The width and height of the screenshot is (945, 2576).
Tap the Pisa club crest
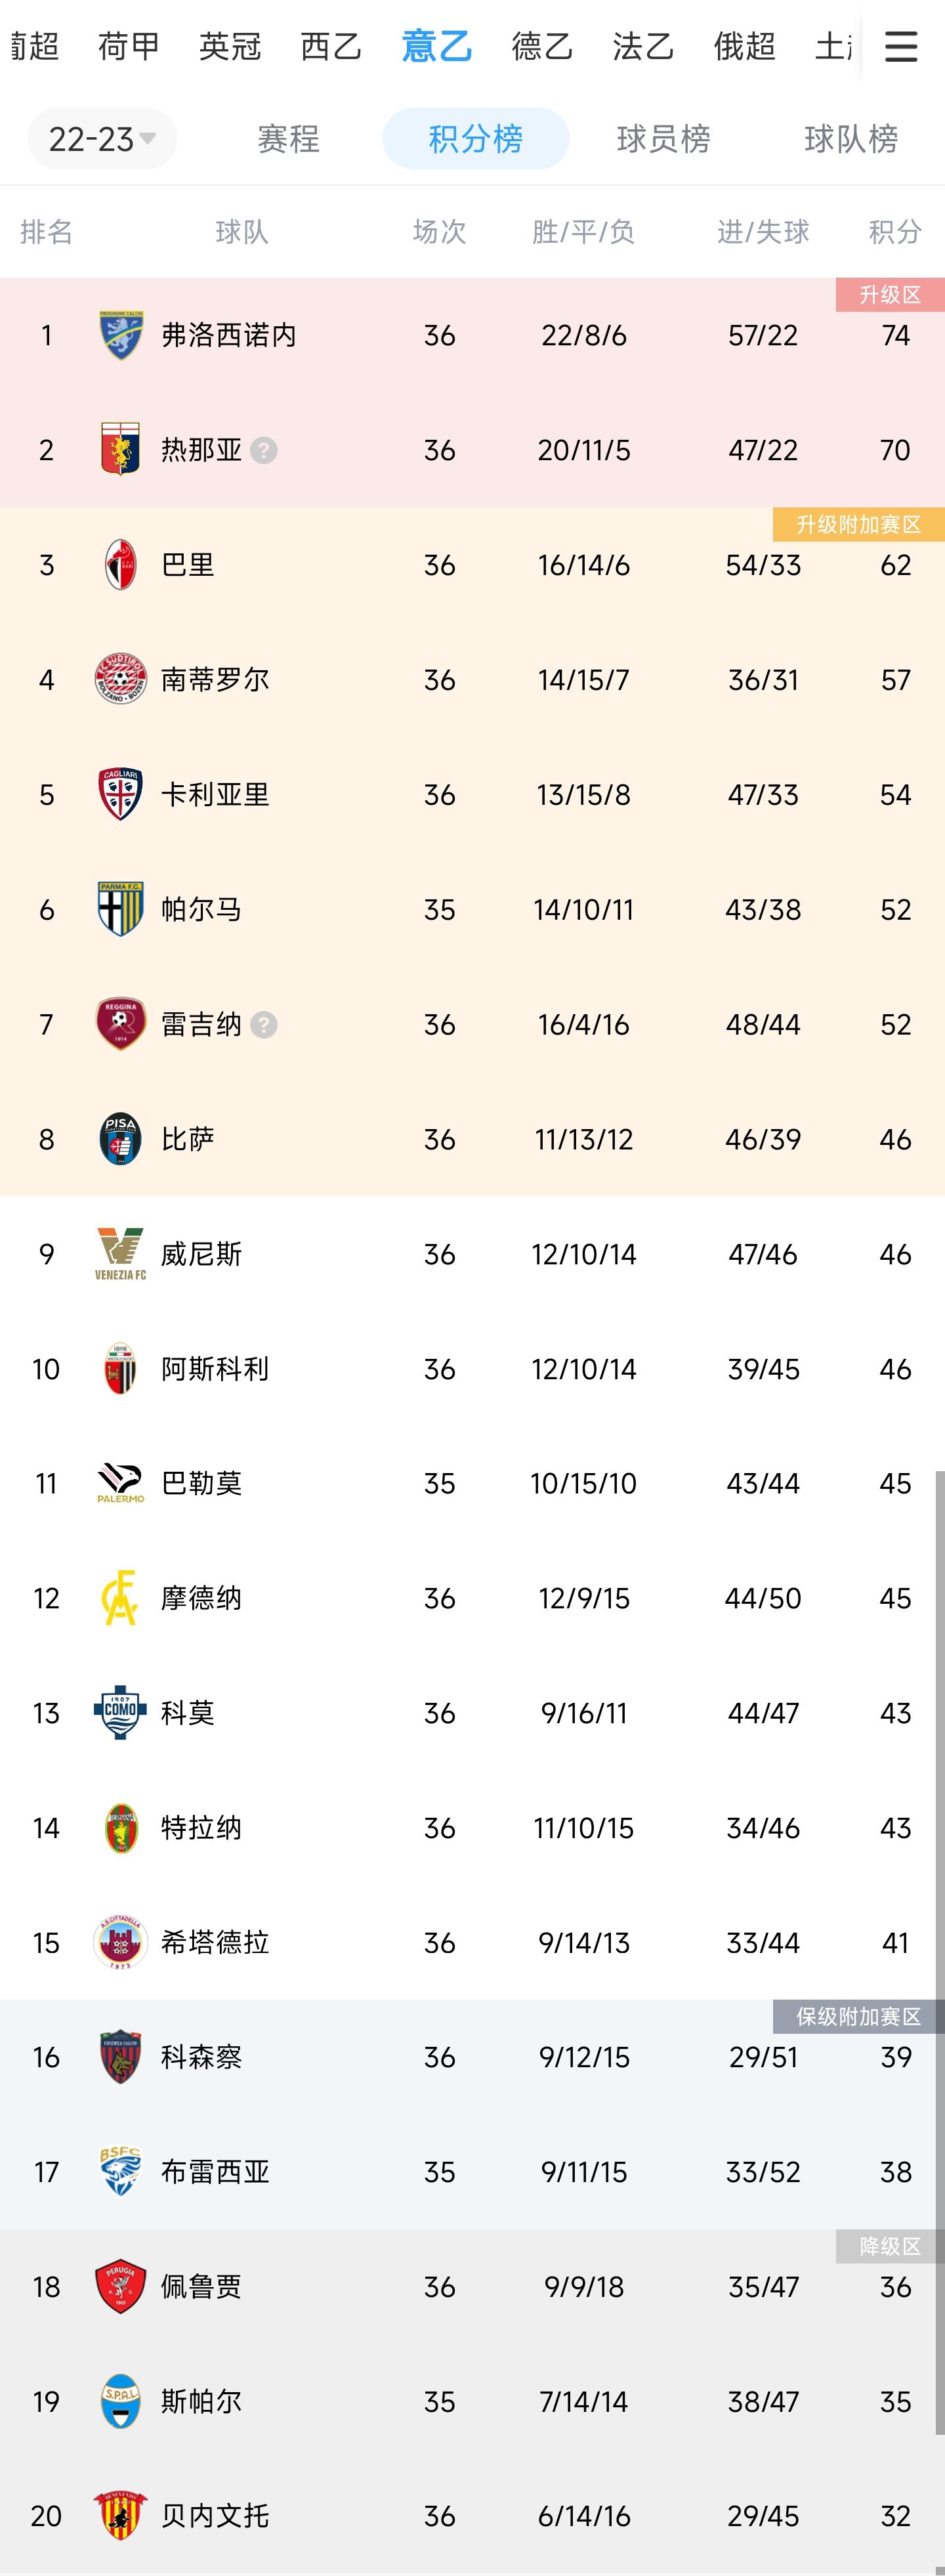click(x=121, y=1139)
